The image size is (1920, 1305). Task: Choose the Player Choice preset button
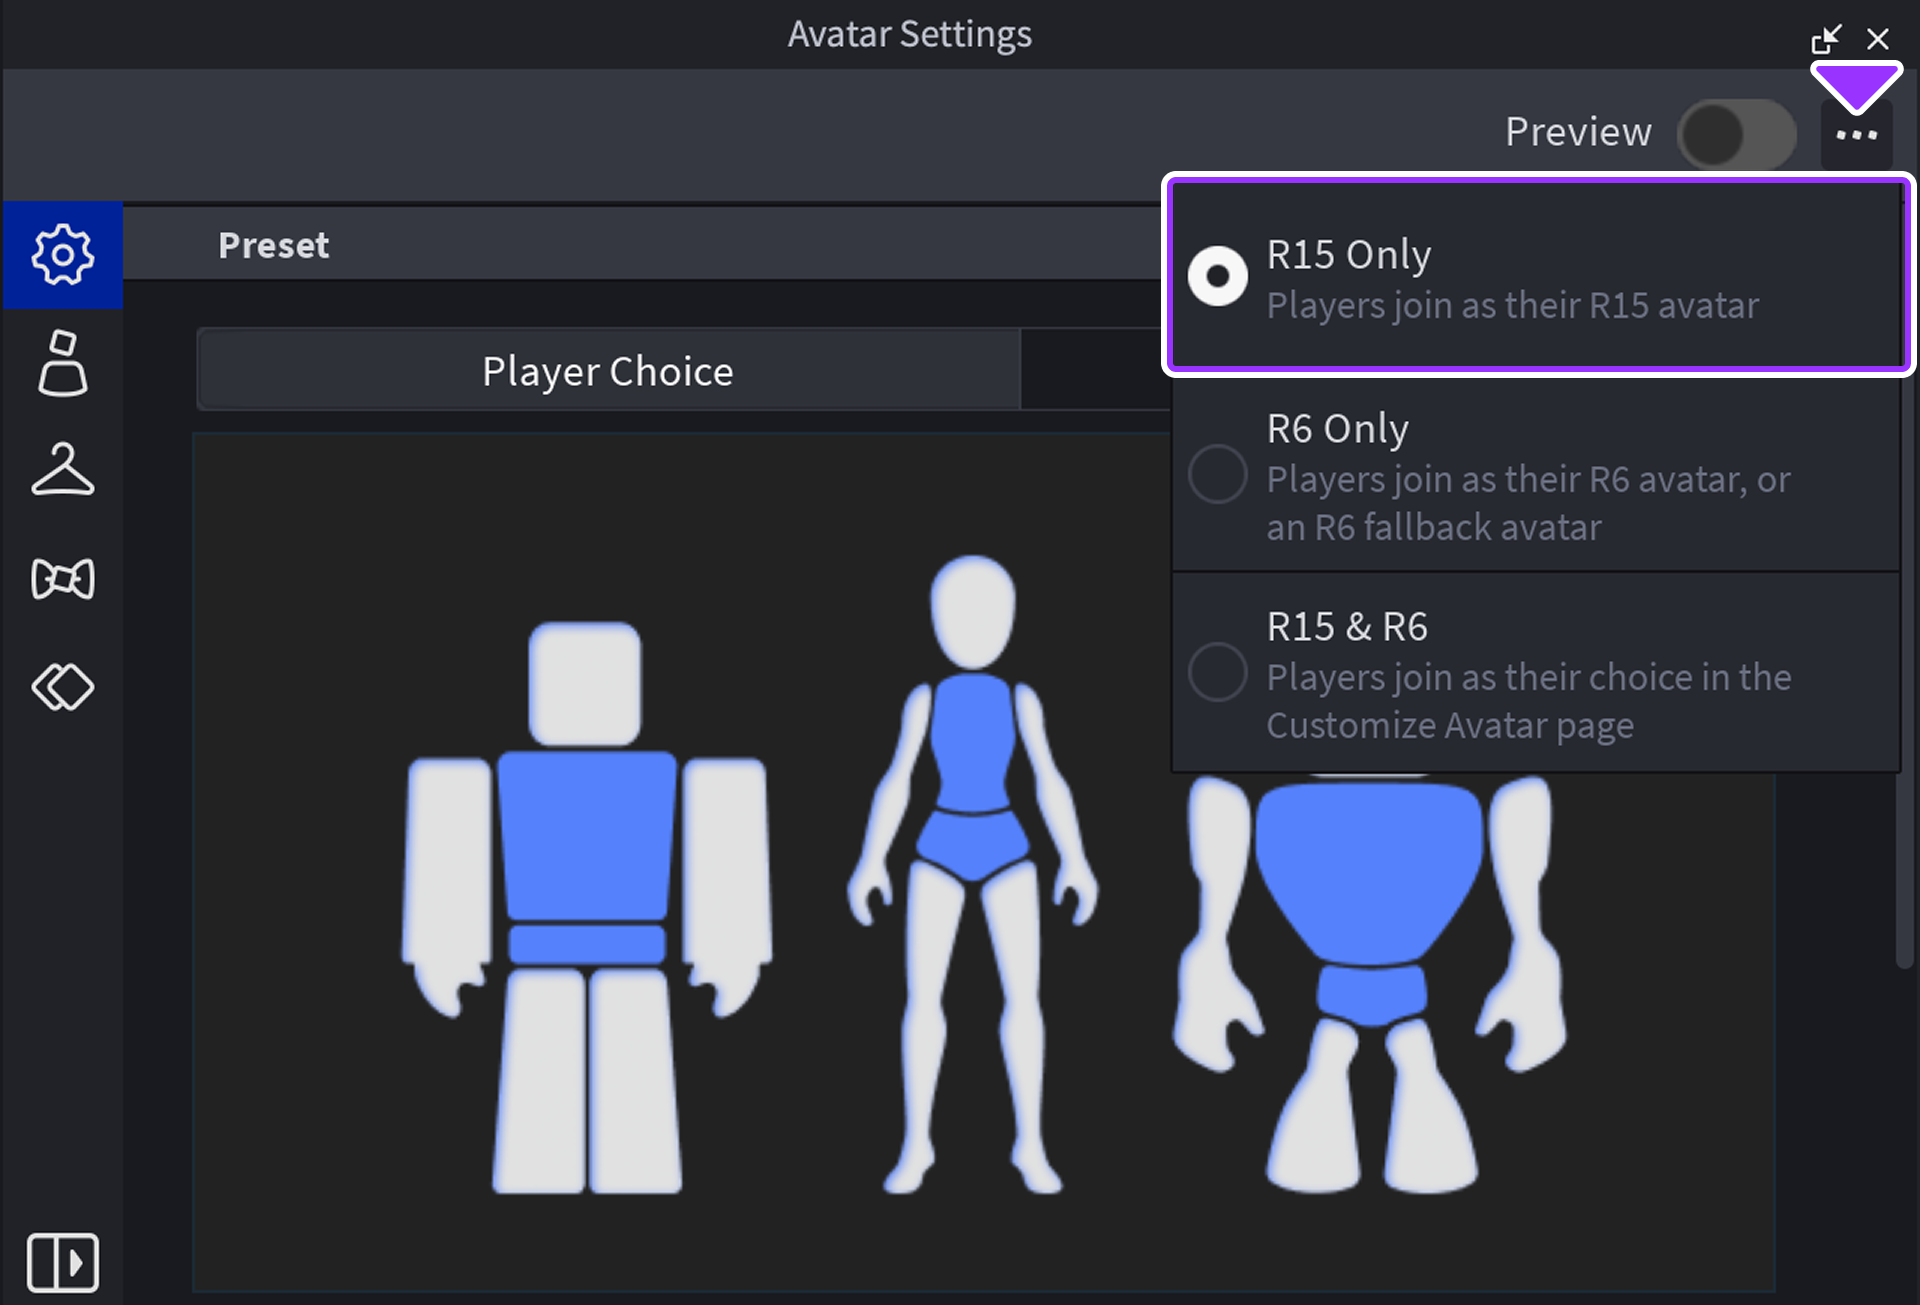[608, 371]
